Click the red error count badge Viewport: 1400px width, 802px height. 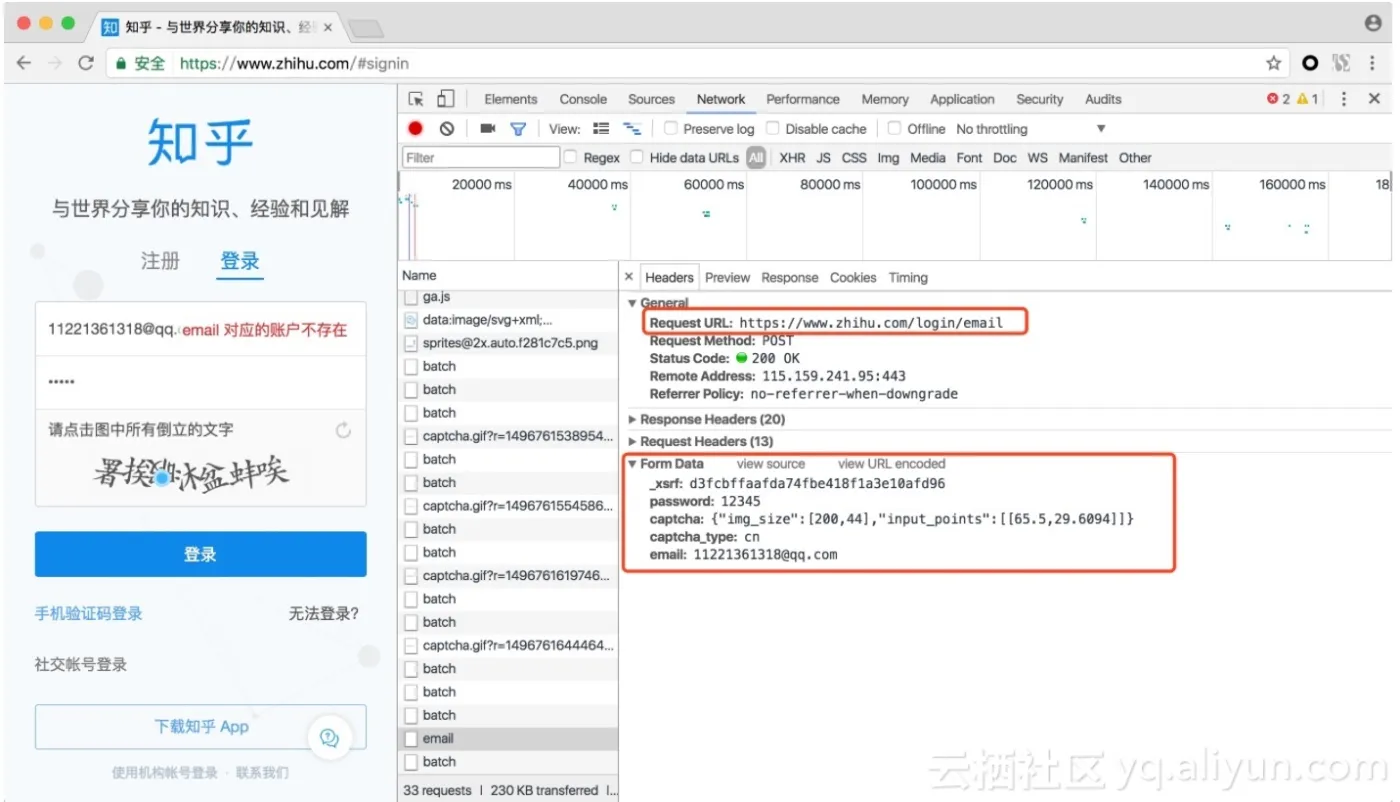(1278, 99)
